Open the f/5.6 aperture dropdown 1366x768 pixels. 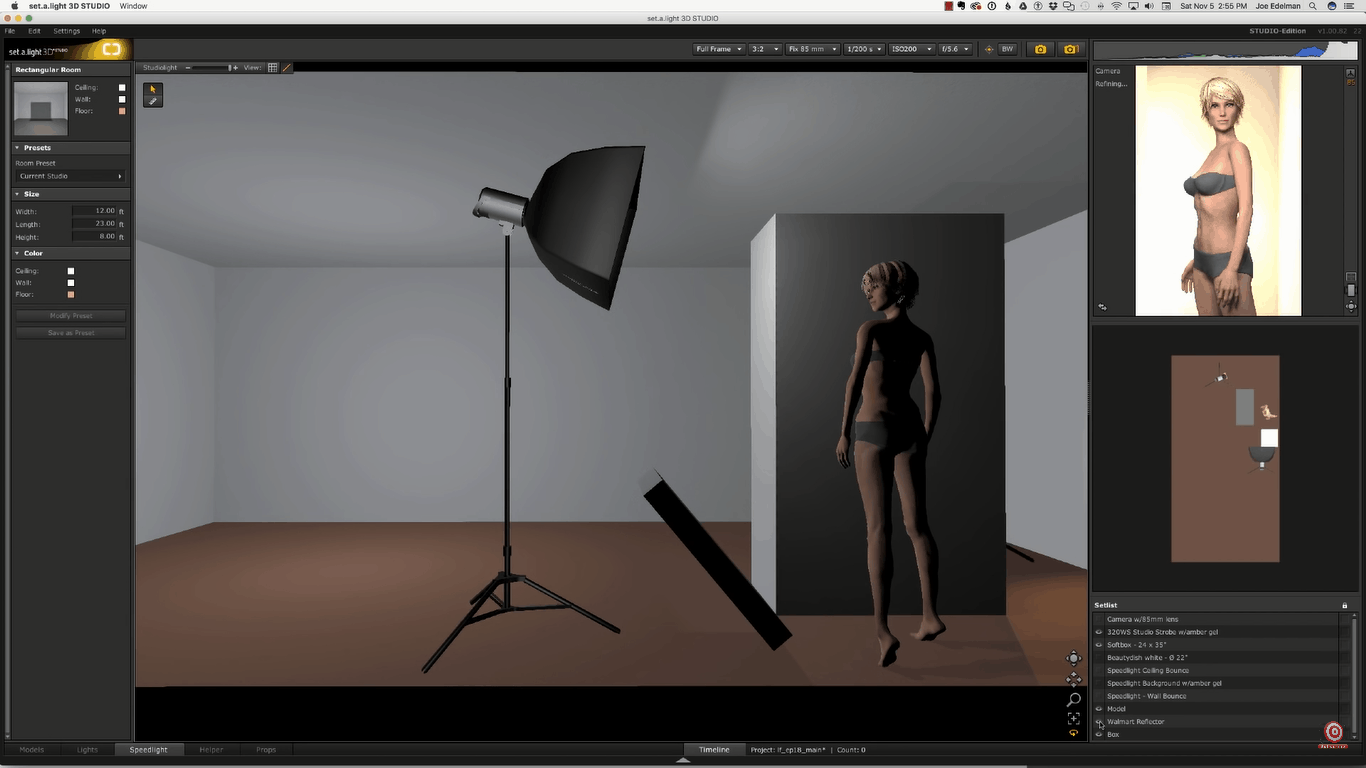point(954,49)
